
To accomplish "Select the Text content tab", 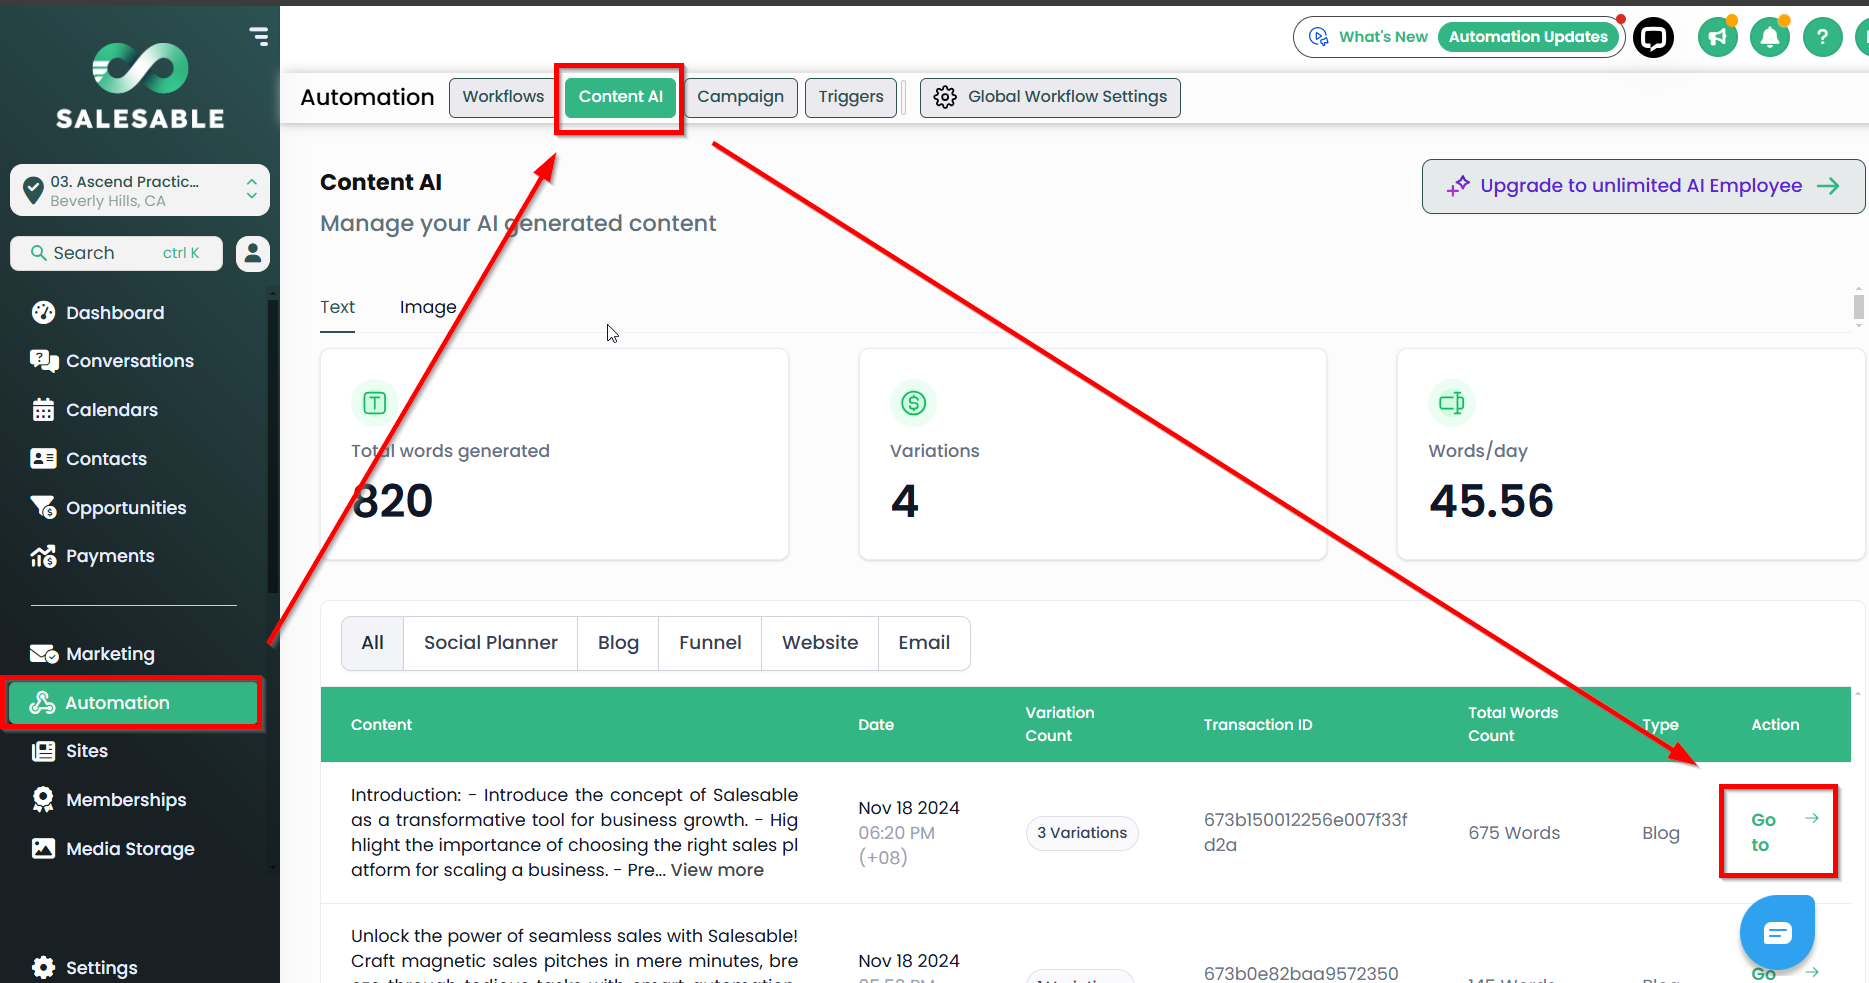I will pyautogui.click(x=337, y=308).
